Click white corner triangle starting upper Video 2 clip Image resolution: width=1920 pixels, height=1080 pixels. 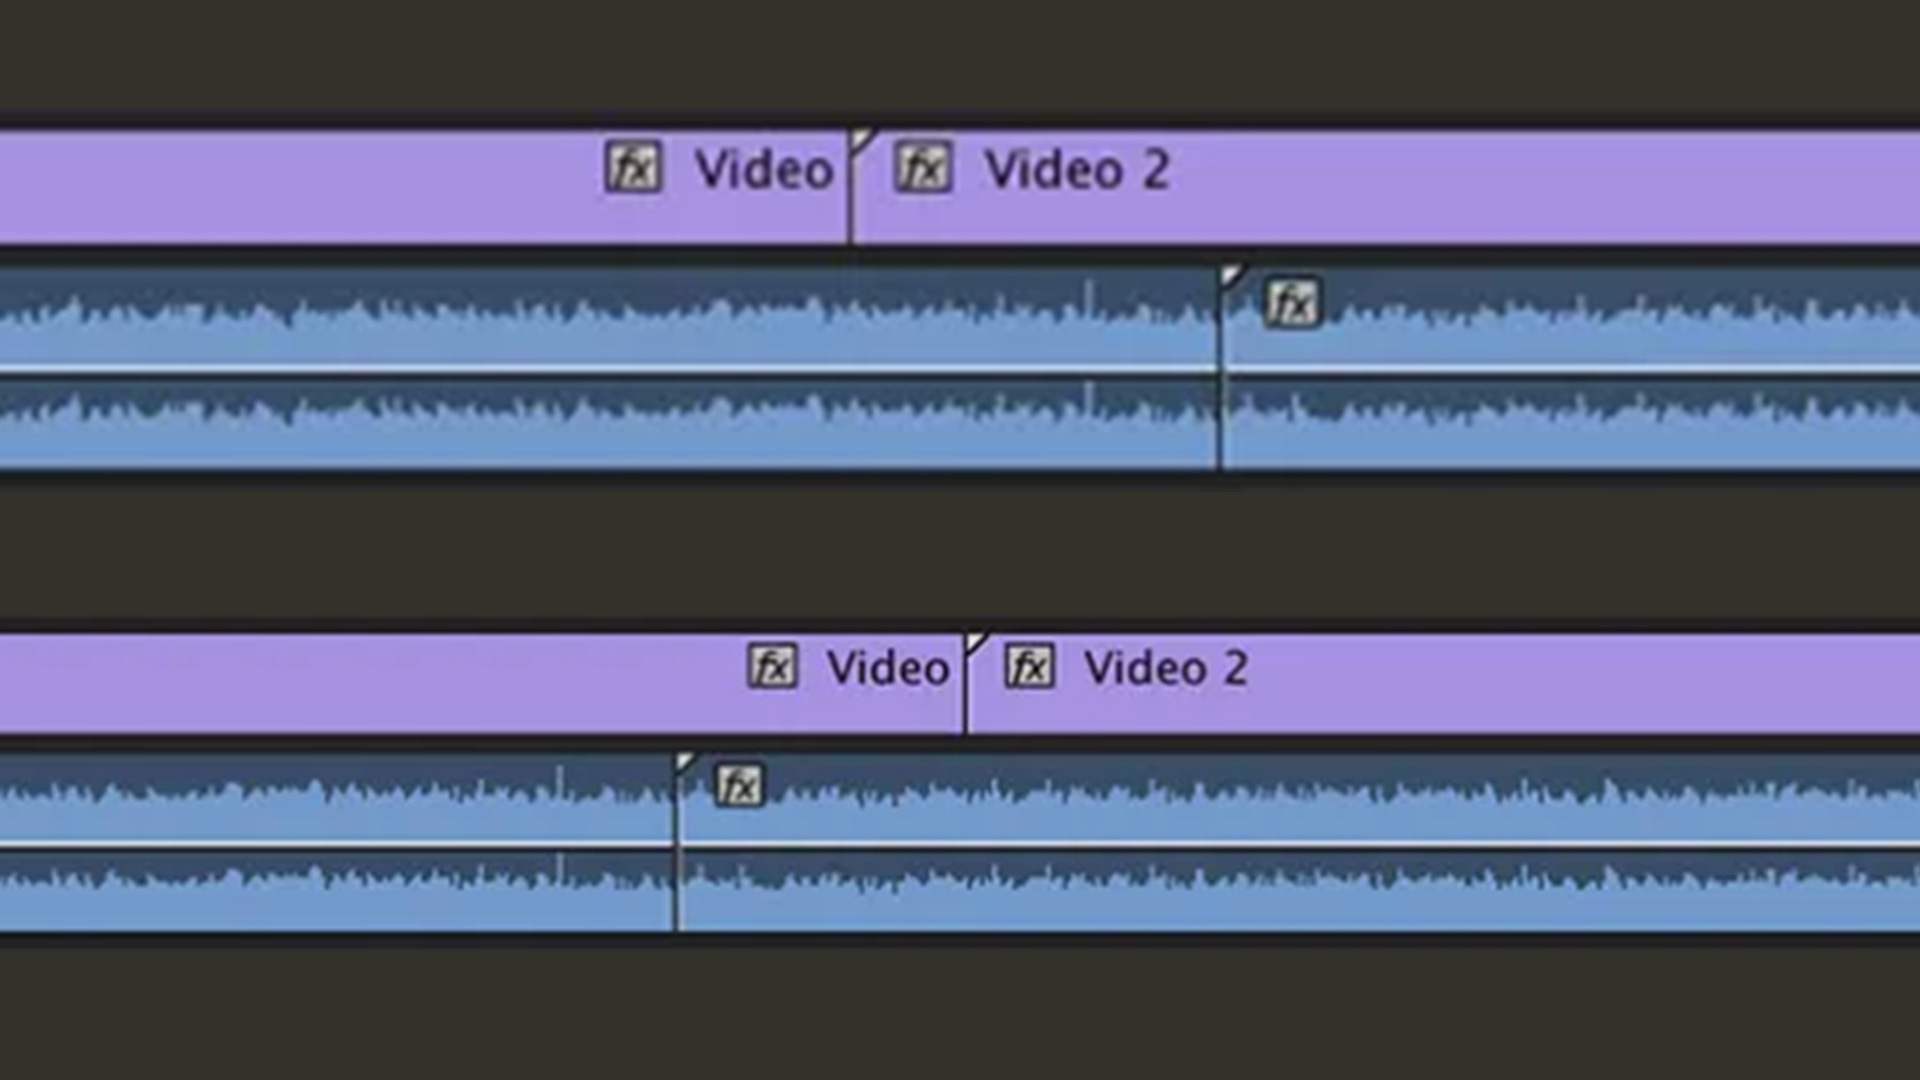[x=863, y=140]
